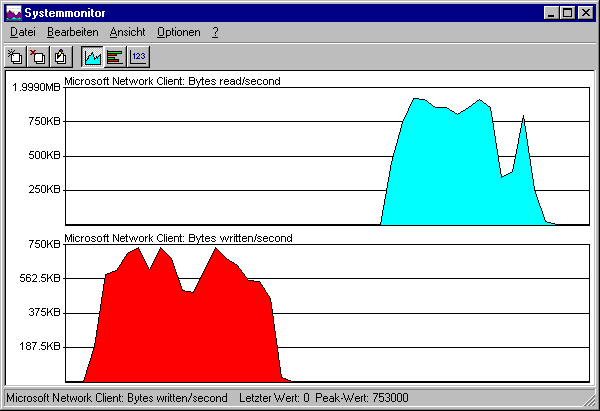Open the Ansicht menu
This screenshot has width=600, height=411.
tap(127, 32)
